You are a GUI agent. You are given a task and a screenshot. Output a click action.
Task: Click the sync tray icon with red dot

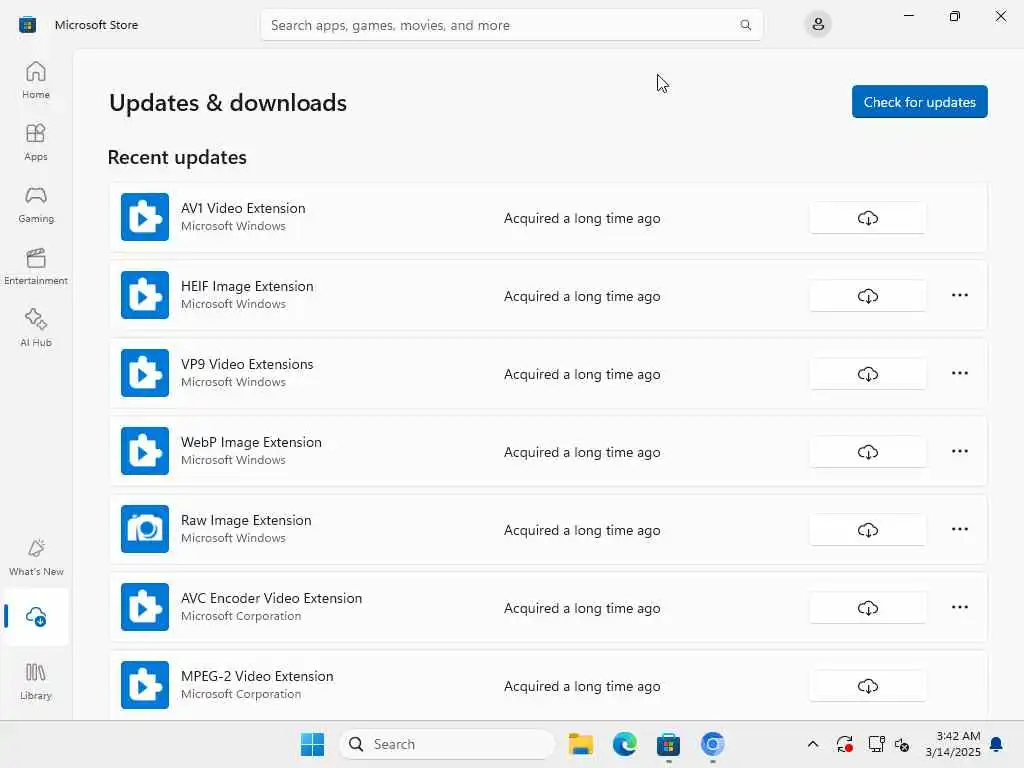tap(844, 744)
